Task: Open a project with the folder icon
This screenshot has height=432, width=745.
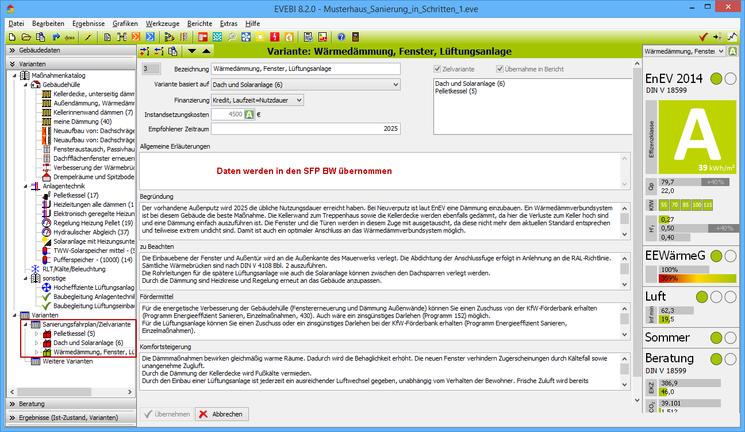Action: pyautogui.click(x=26, y=37)
